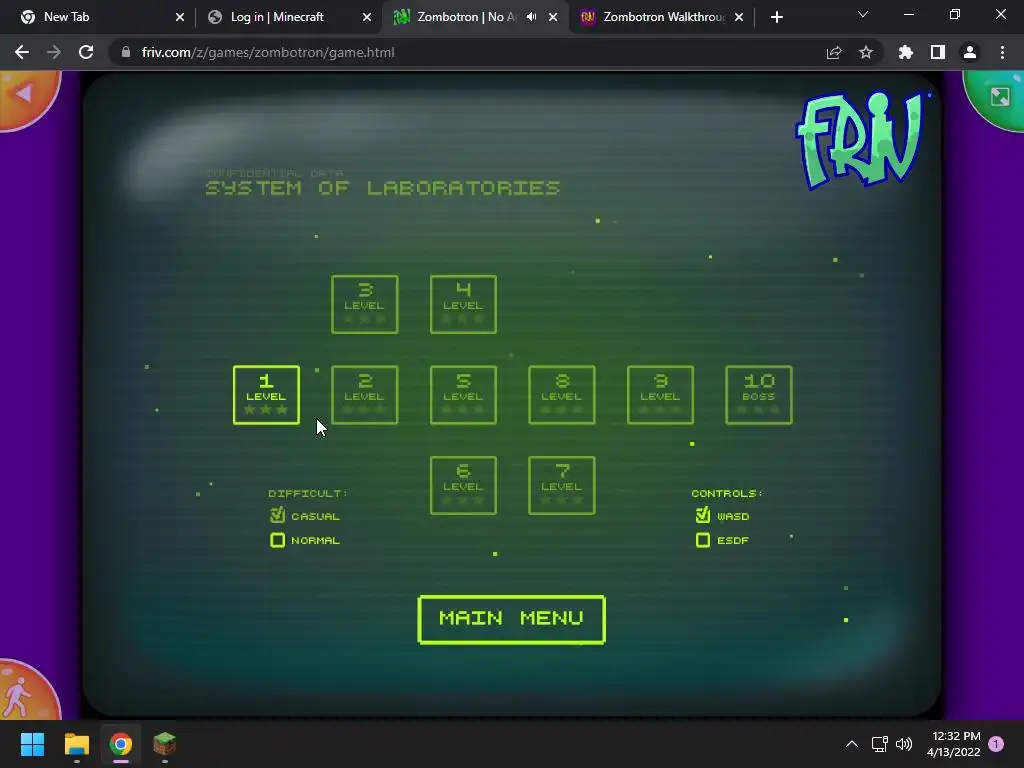
Task: Open a new browser tab
Action: coord(776,17)
